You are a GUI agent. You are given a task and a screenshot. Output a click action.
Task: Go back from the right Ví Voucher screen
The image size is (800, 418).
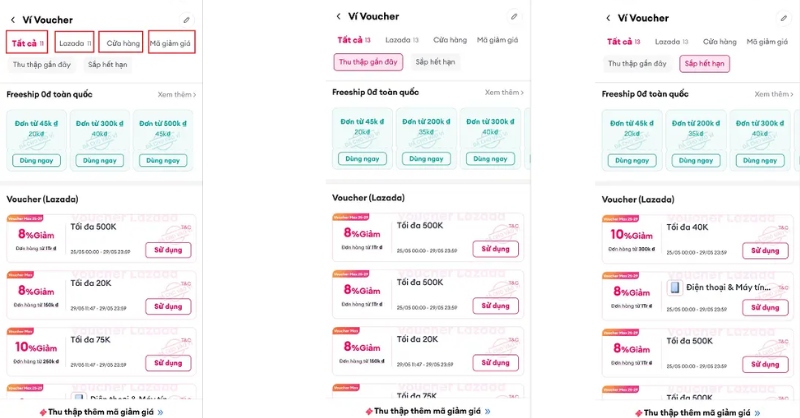click(609, 19)
